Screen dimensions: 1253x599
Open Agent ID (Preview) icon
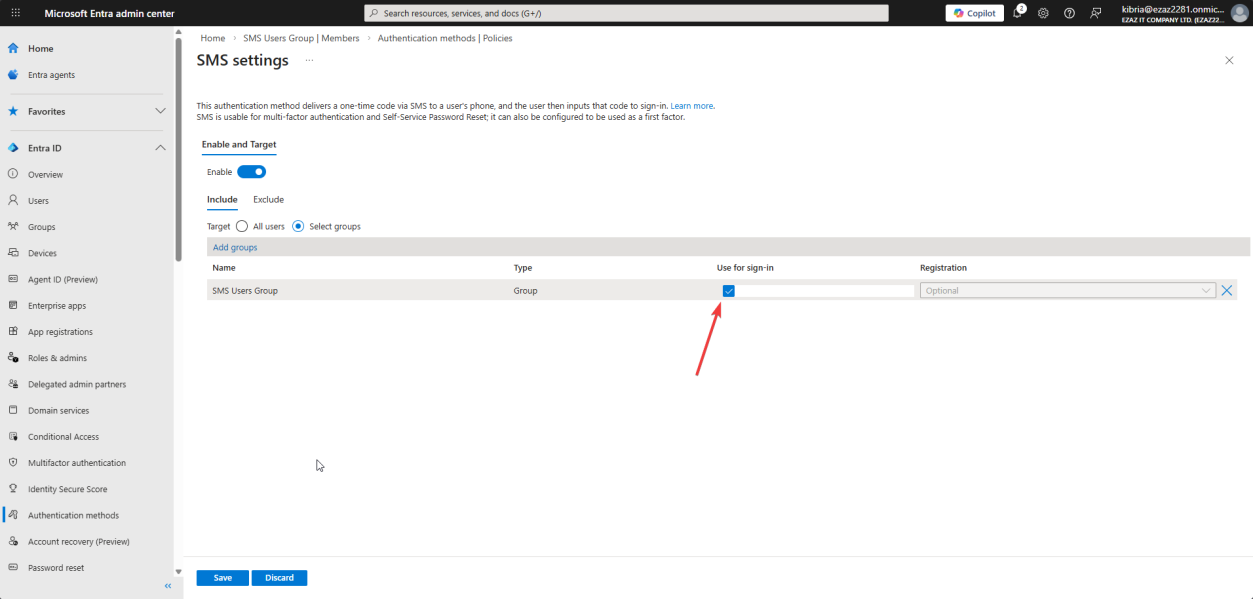click(x=13, y=279)
